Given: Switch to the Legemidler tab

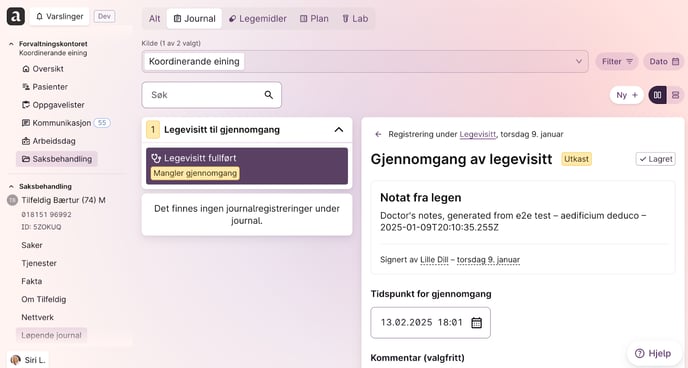Looking at the screenshot, I should tap(258, 18).
